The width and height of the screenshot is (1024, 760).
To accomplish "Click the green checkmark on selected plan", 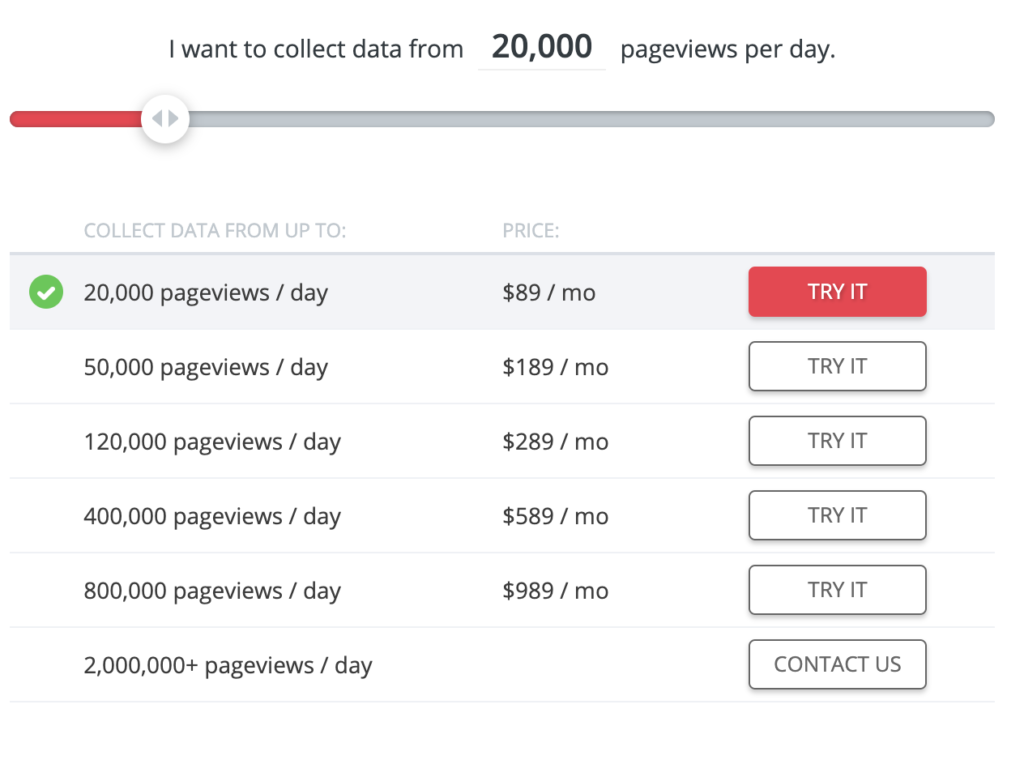I will click(x=44, y=291).
